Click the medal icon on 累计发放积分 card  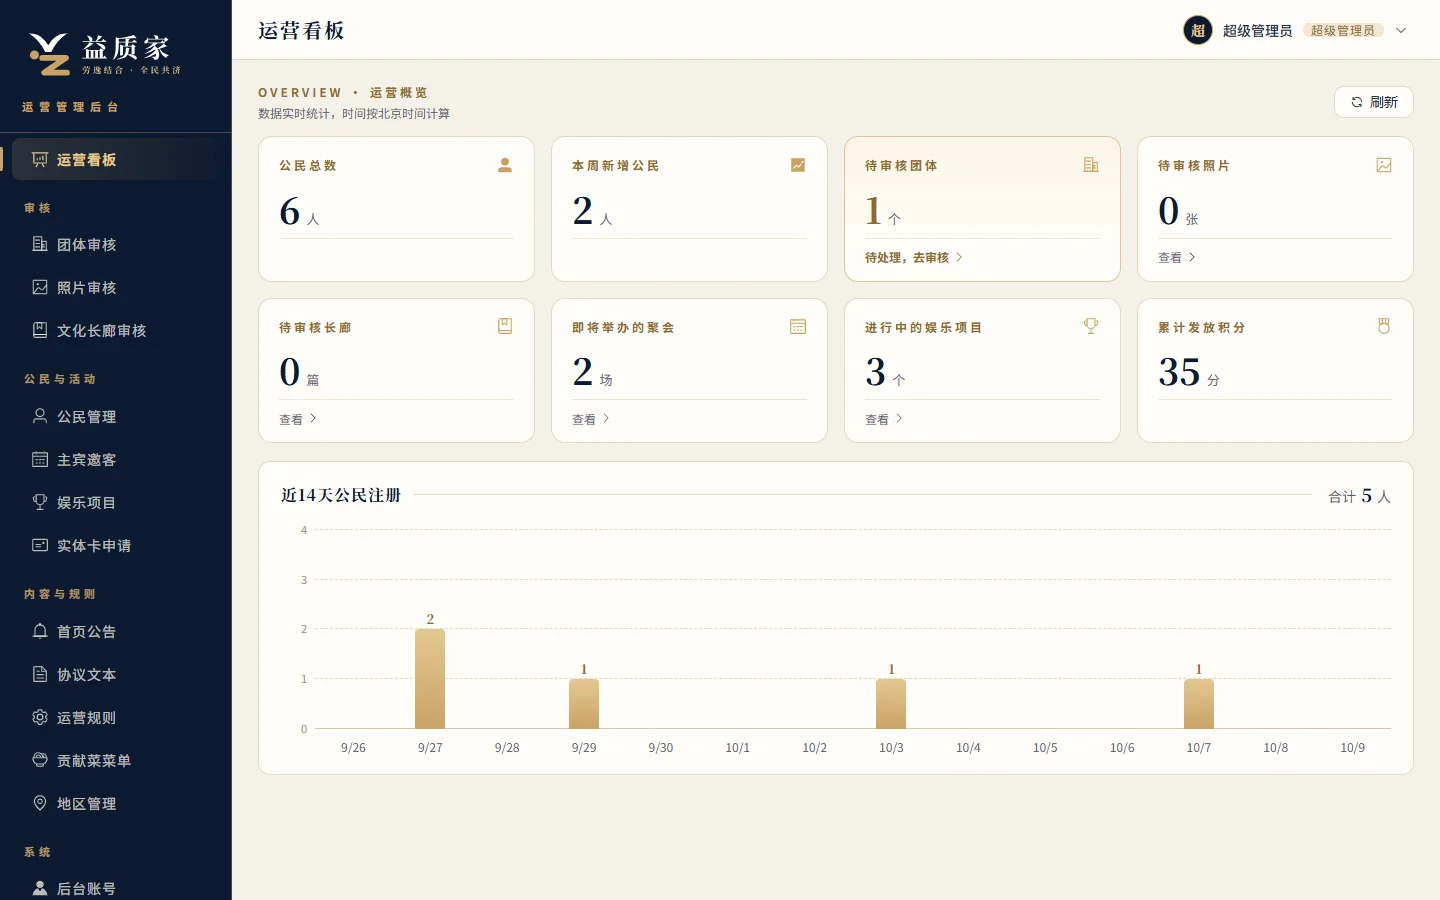click(x=1384, y=326)
